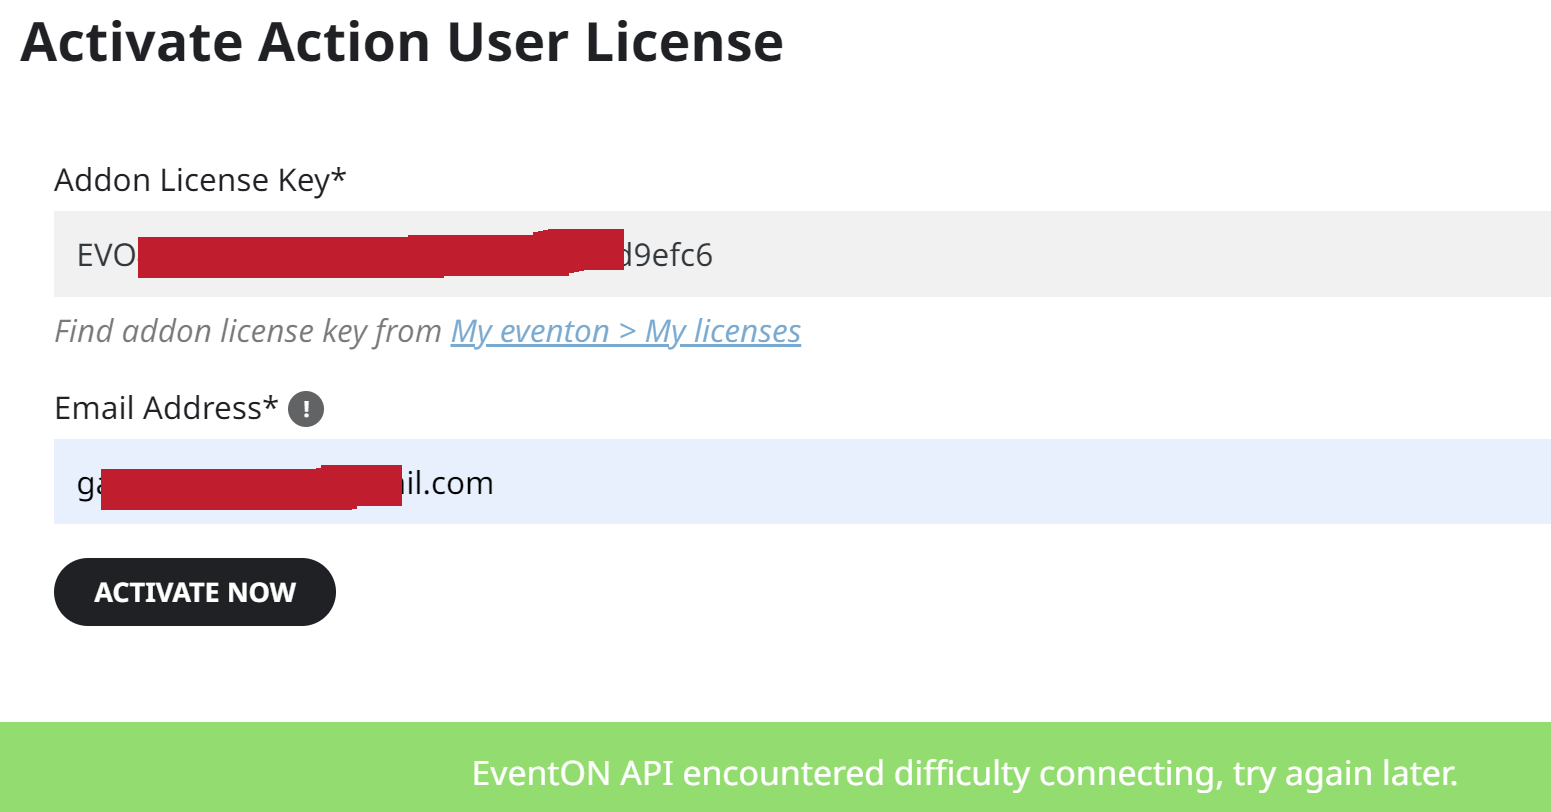The image size is (1551, 812).
Task: Place cursor after d9efc6 in license key
Action: (714, 255)
